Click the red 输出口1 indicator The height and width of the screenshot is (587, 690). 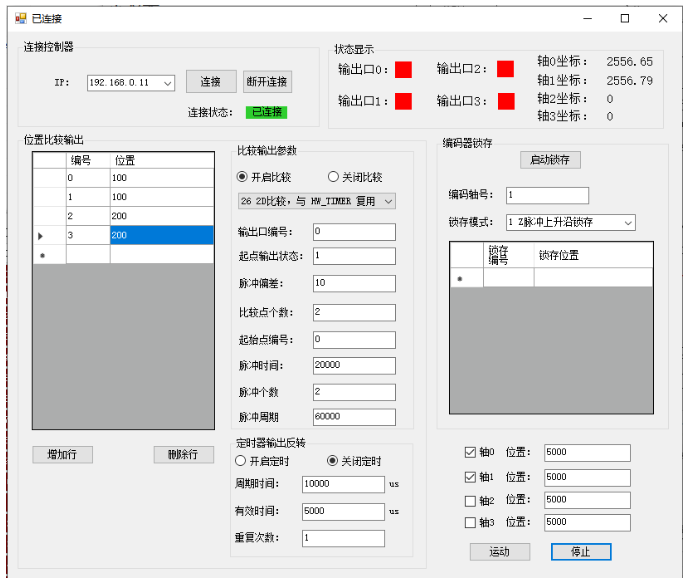(x=403, y=101)
